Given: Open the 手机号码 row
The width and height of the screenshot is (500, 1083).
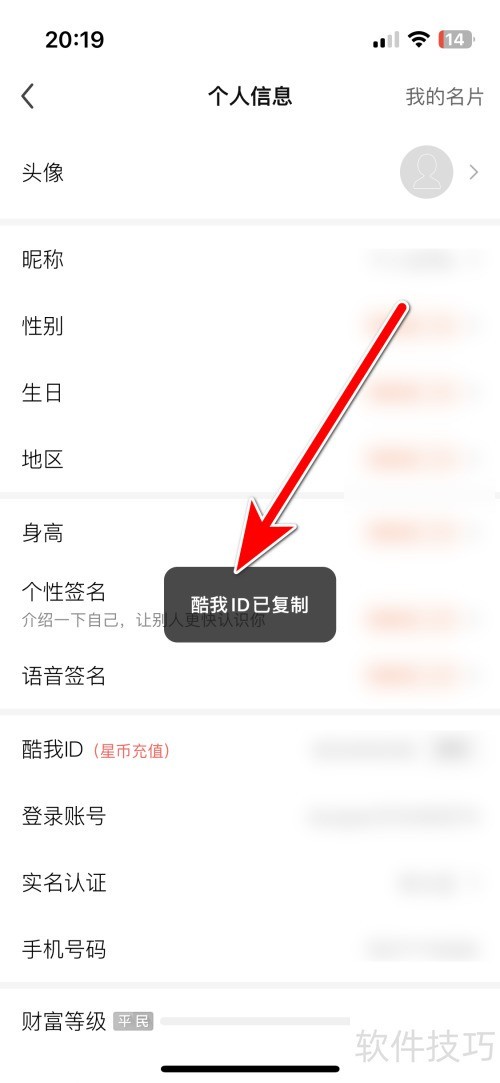Looking at the screenshot, I should click(x=250, y=950).
